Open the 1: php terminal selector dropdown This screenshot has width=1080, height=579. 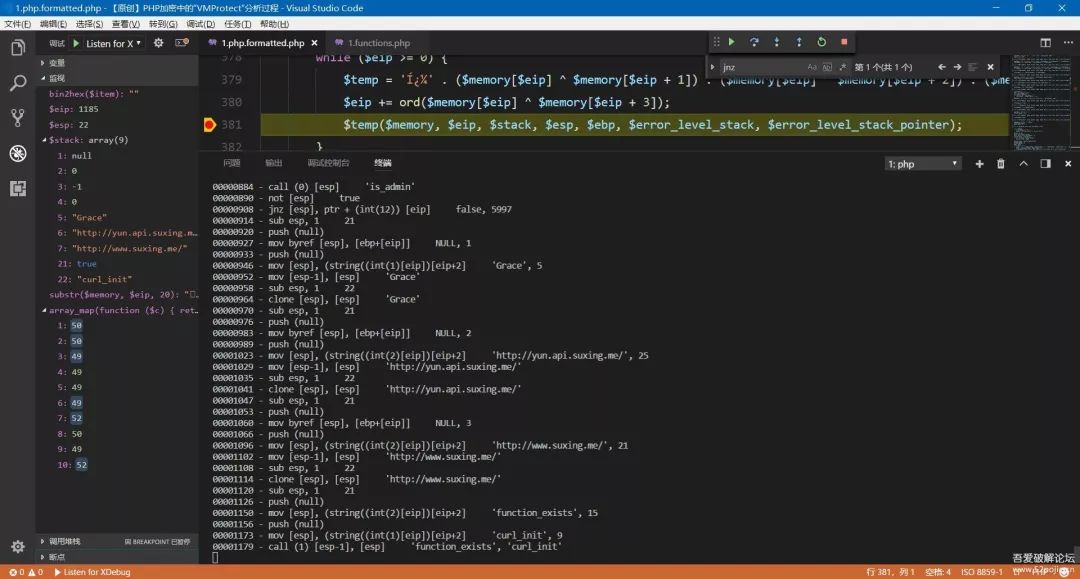pos(923,164)
